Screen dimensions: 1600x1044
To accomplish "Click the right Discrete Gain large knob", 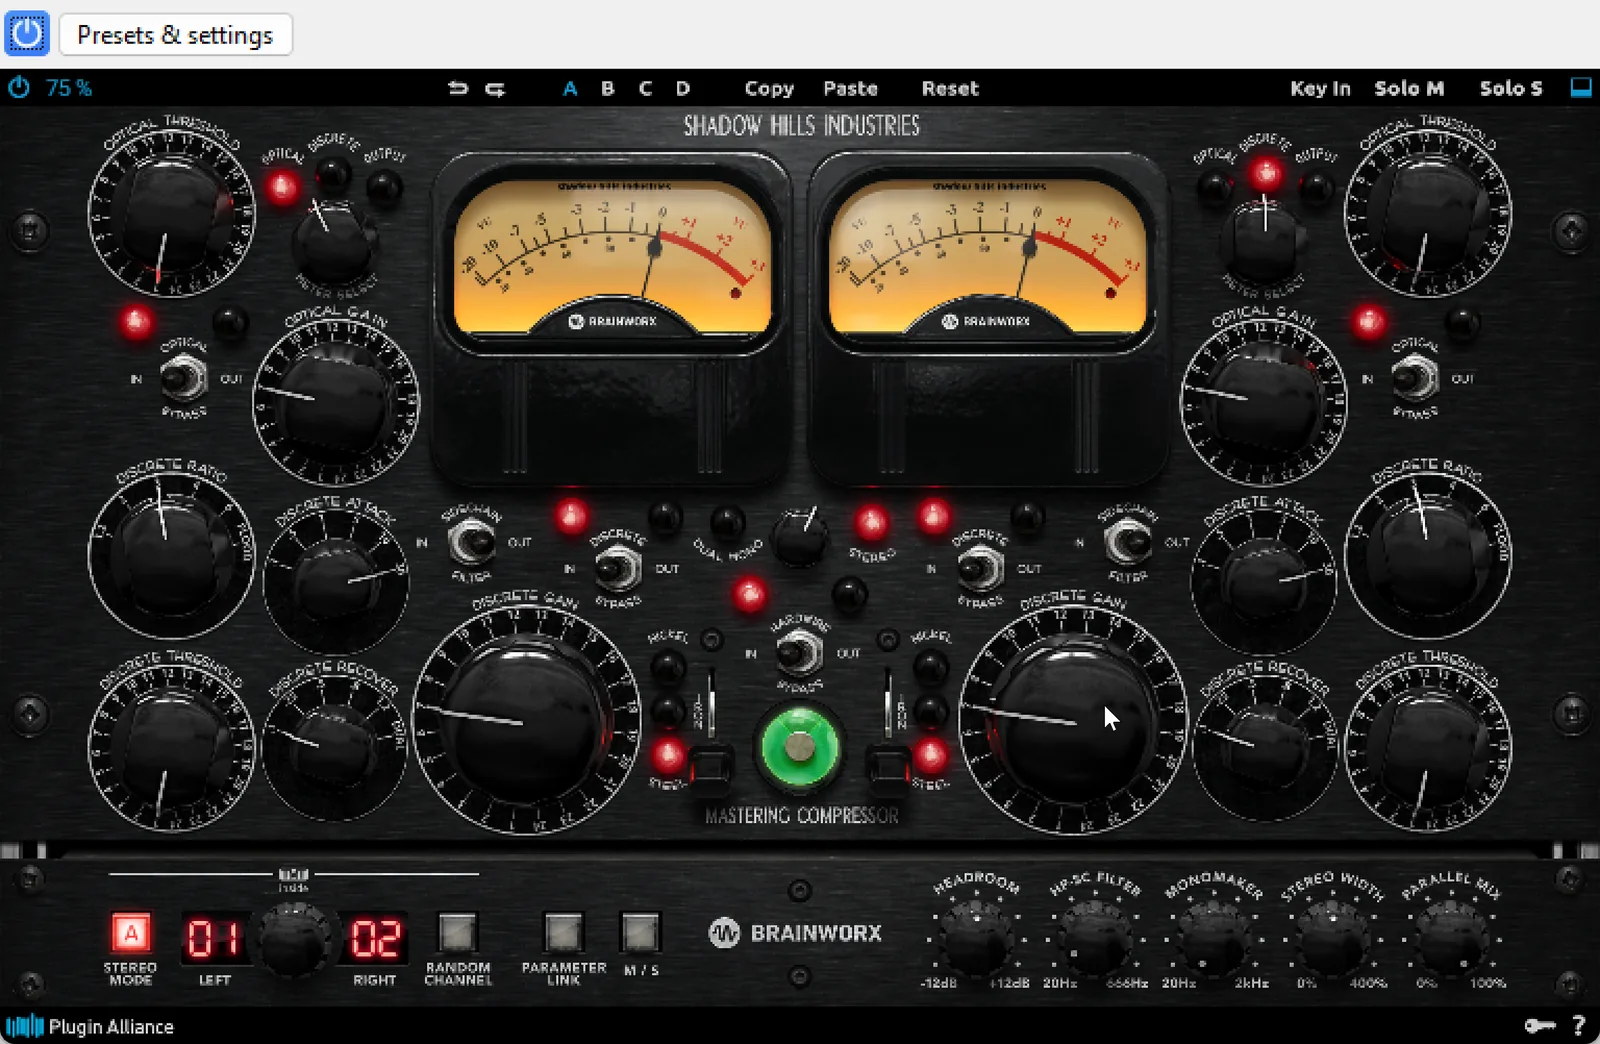I will coord(1074,720).
